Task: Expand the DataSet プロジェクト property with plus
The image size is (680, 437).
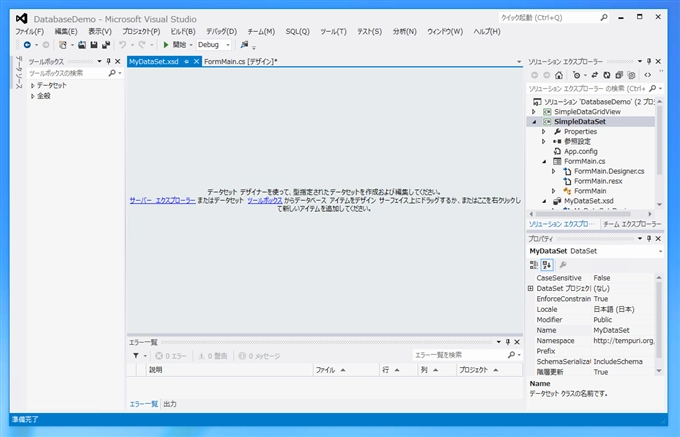Action: click(x=530, y=288)
